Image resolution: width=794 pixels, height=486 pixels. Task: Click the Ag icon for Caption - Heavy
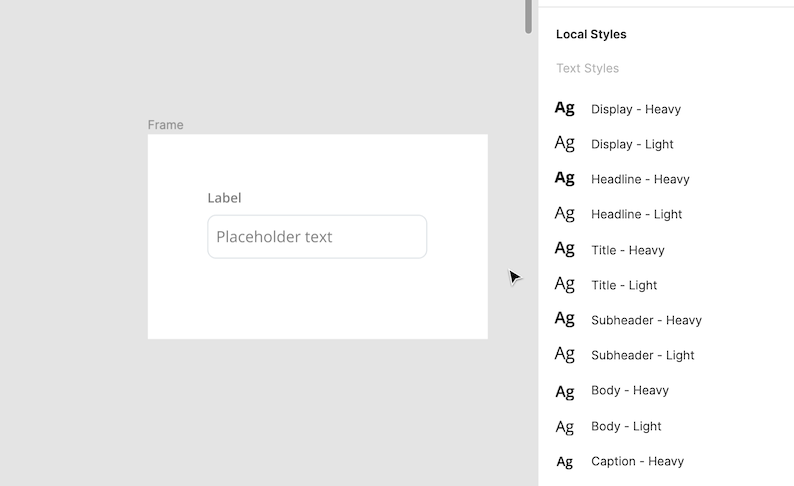click(565, 462)
